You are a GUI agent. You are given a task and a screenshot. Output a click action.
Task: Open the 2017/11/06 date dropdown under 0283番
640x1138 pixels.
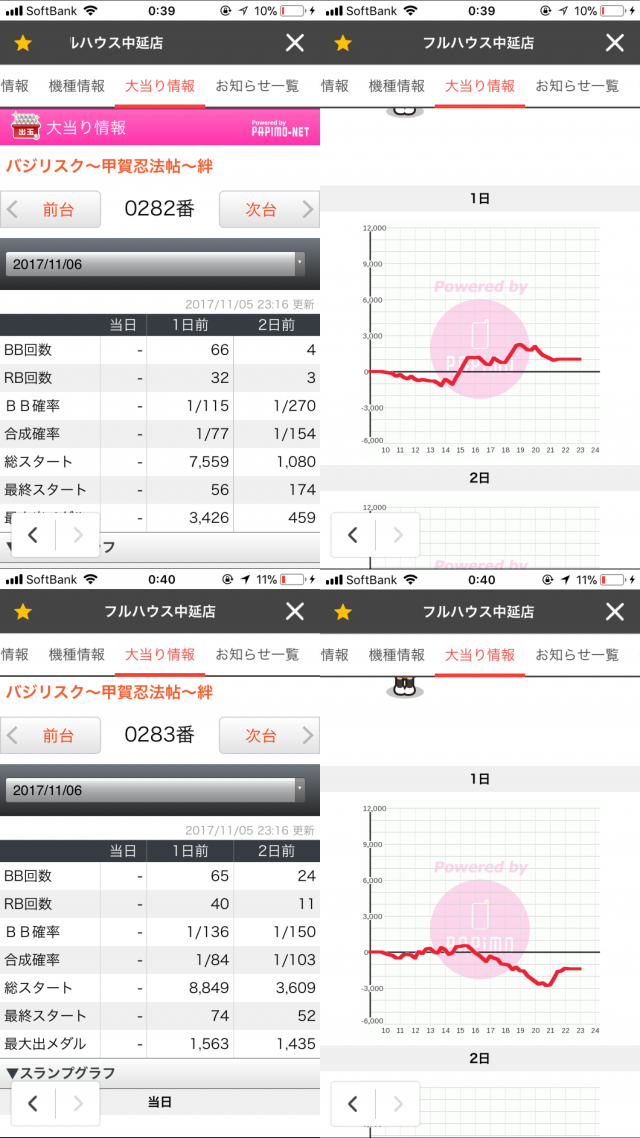[155, 790]
